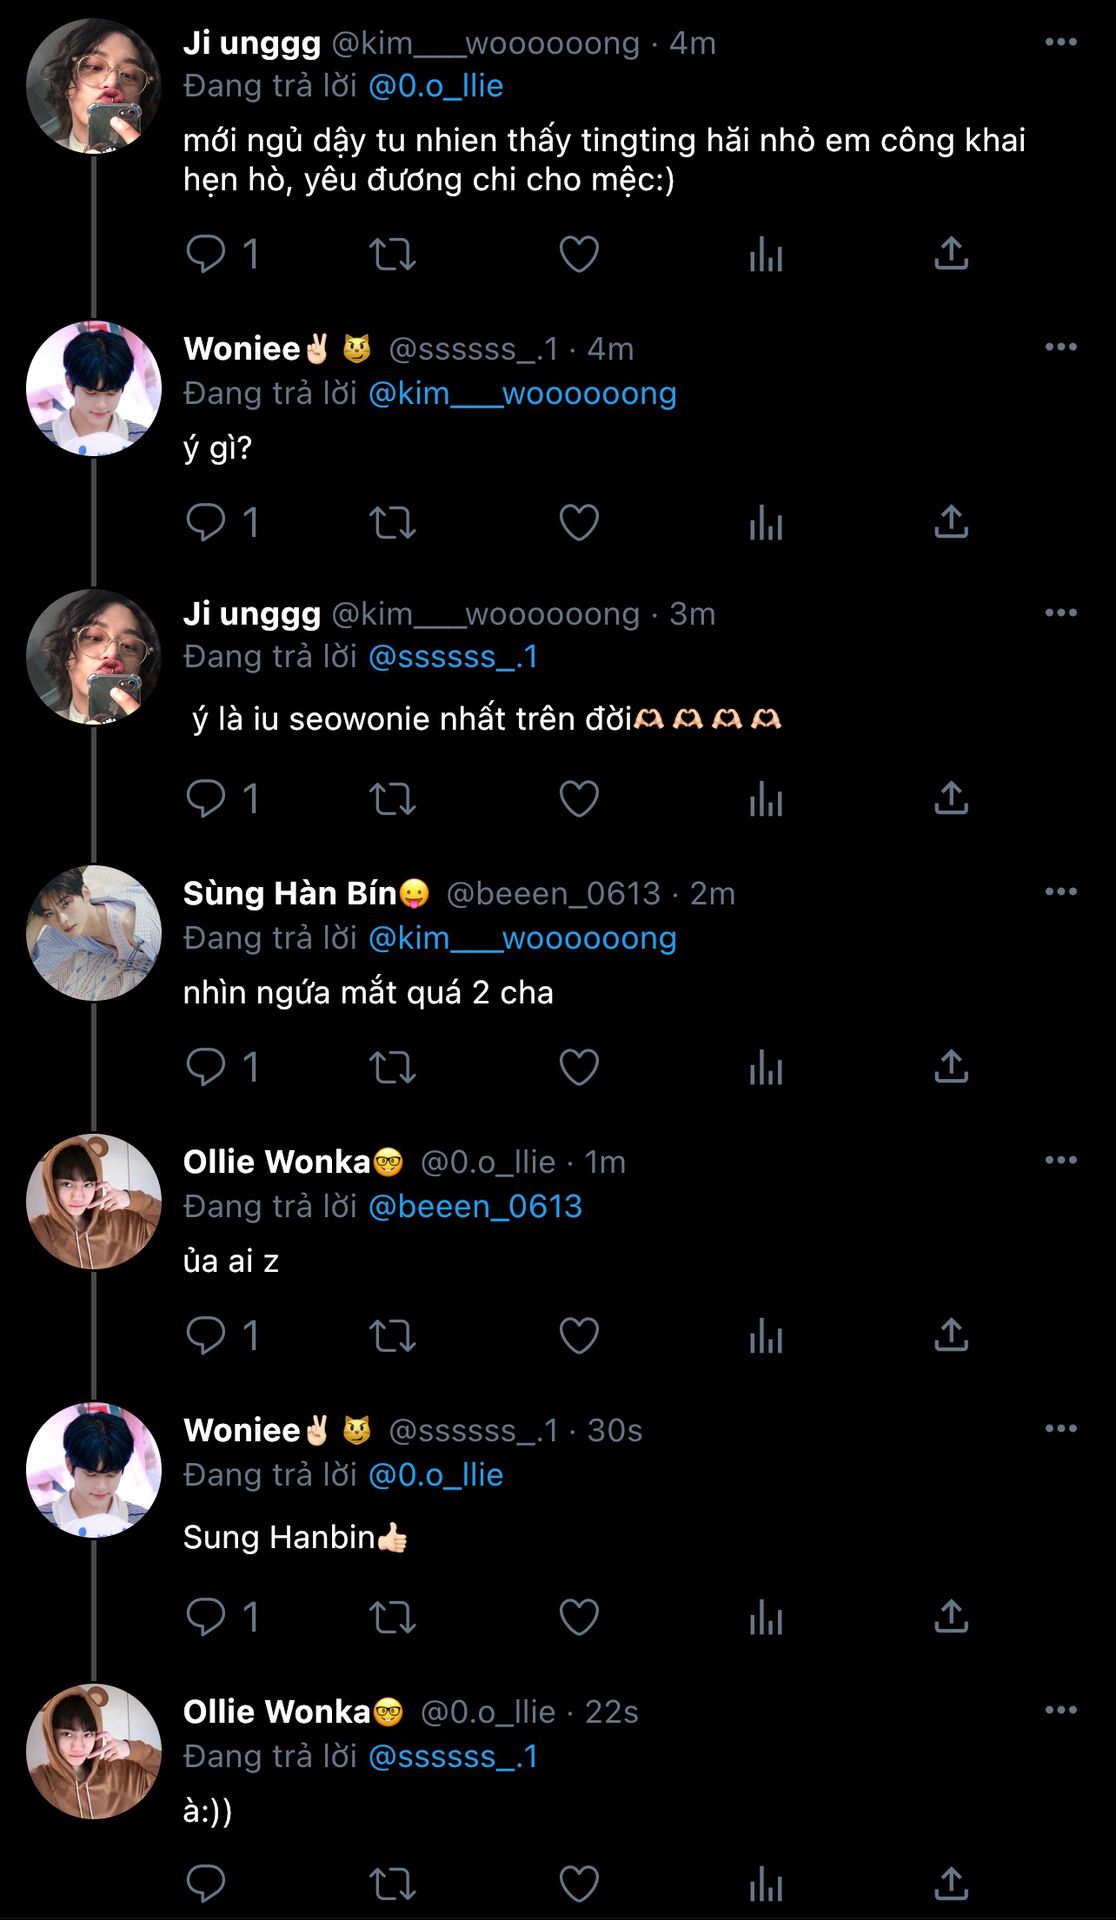
Task: Like the "ý là iu seowonie" tweet
Action: pos(579,798)
